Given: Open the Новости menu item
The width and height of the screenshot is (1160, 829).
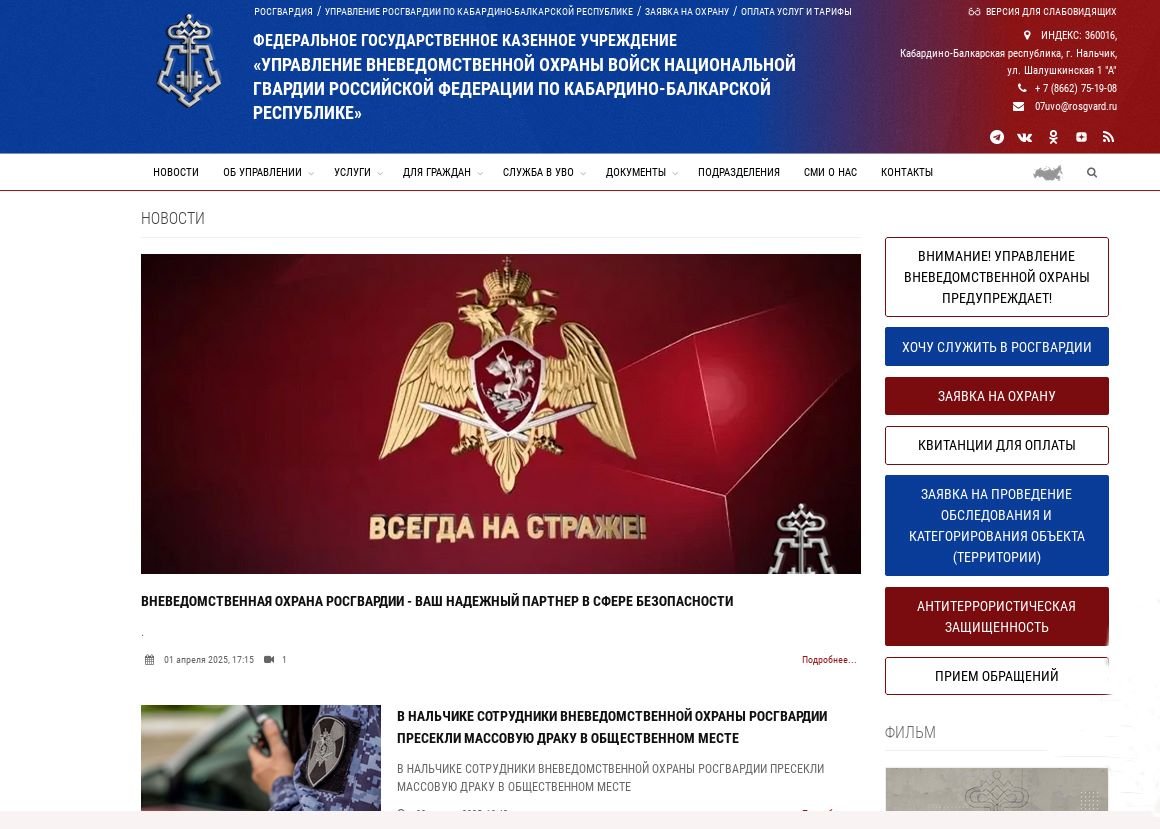Looking at the screenshot, I should (x=176, y=172).
